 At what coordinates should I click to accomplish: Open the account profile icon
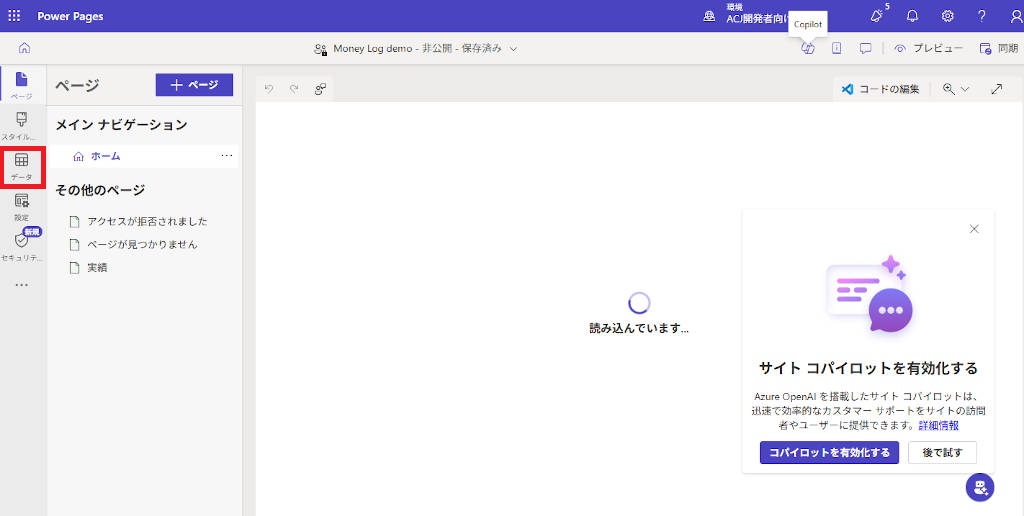tap(1016, 16)
